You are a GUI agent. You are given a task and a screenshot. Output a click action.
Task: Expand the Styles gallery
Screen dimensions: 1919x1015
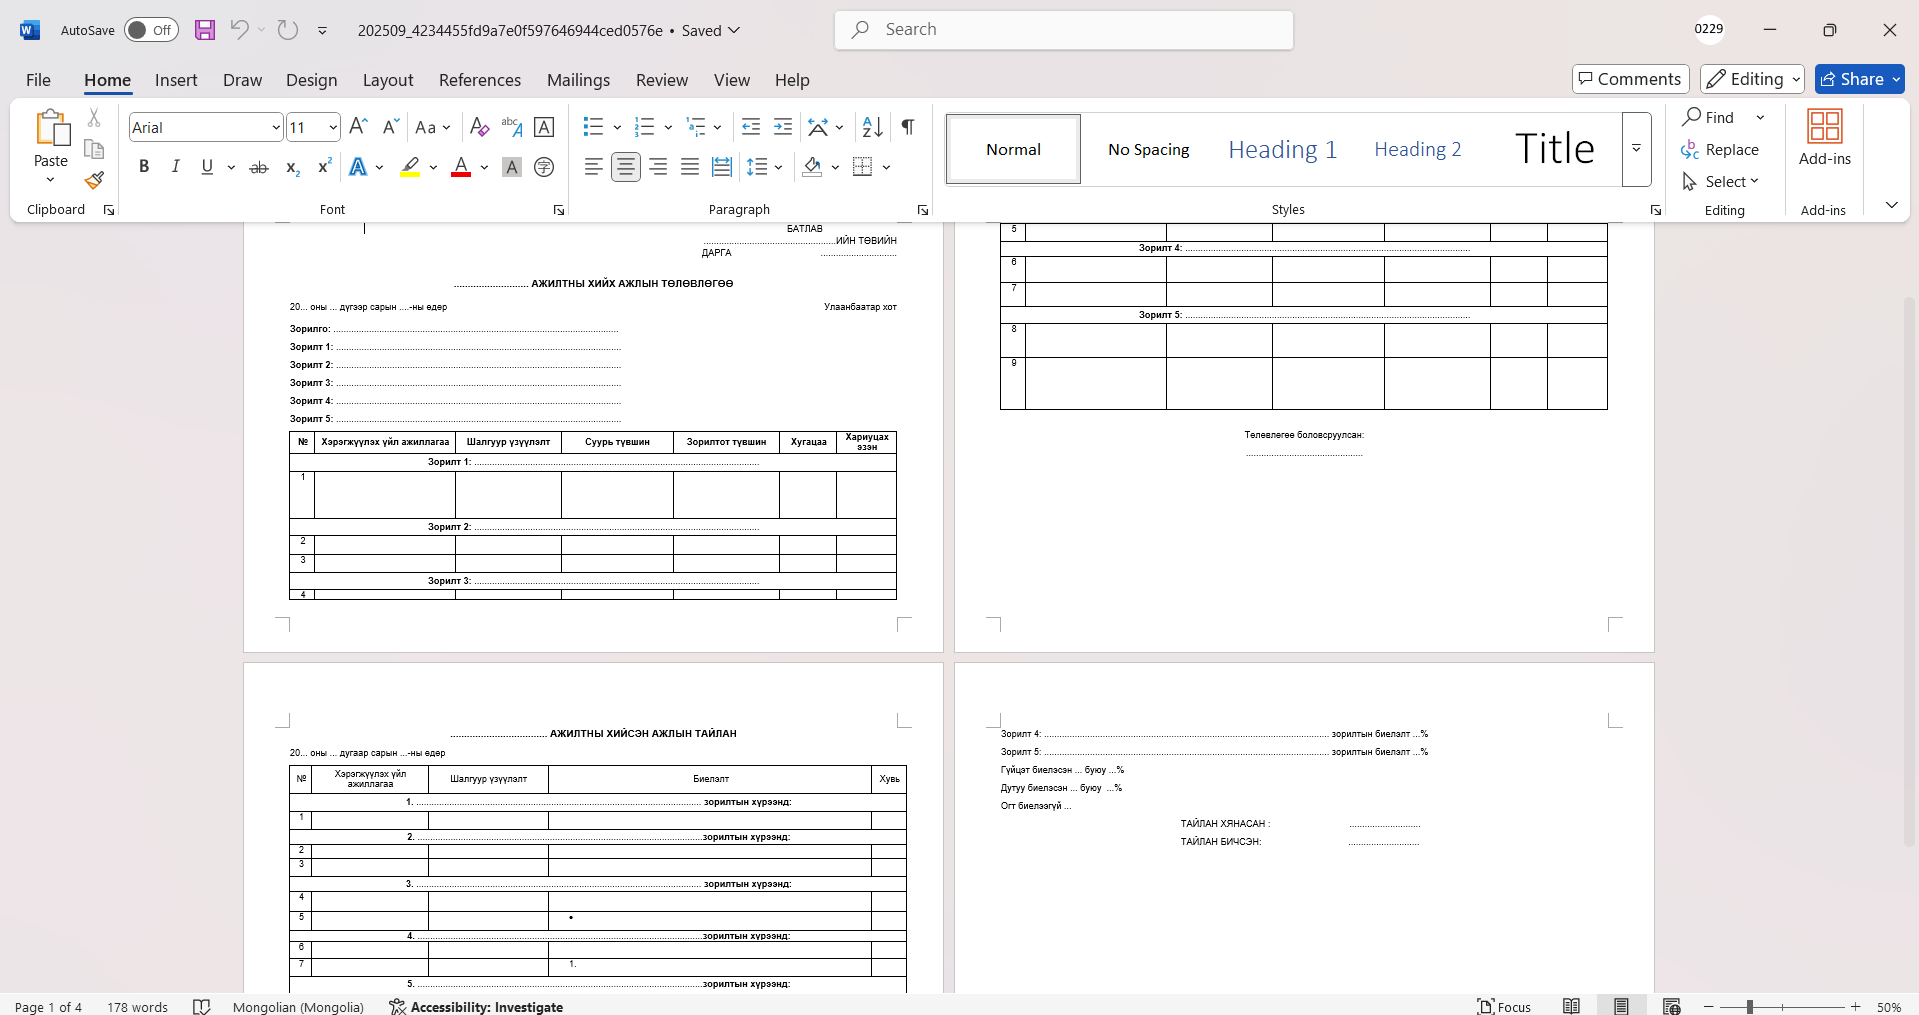[x=1636, y=149]
